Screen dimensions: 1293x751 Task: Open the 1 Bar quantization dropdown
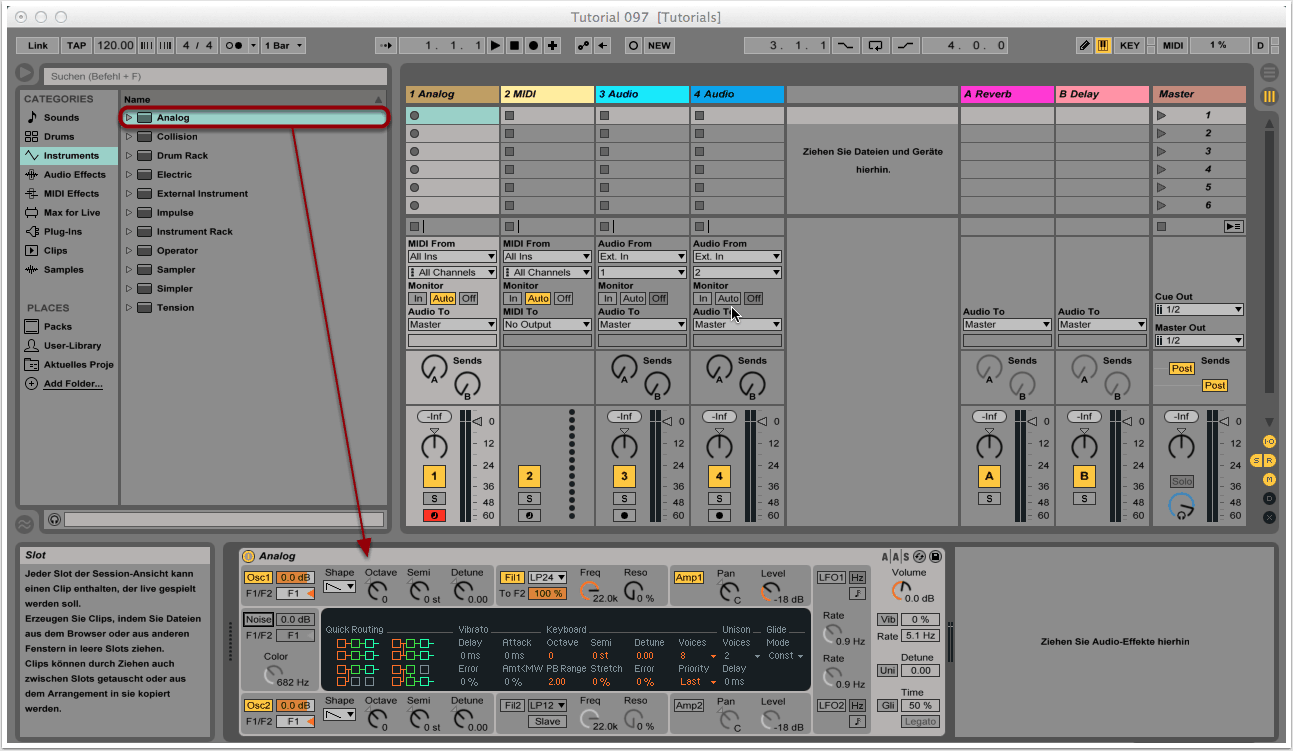(284, 46)
